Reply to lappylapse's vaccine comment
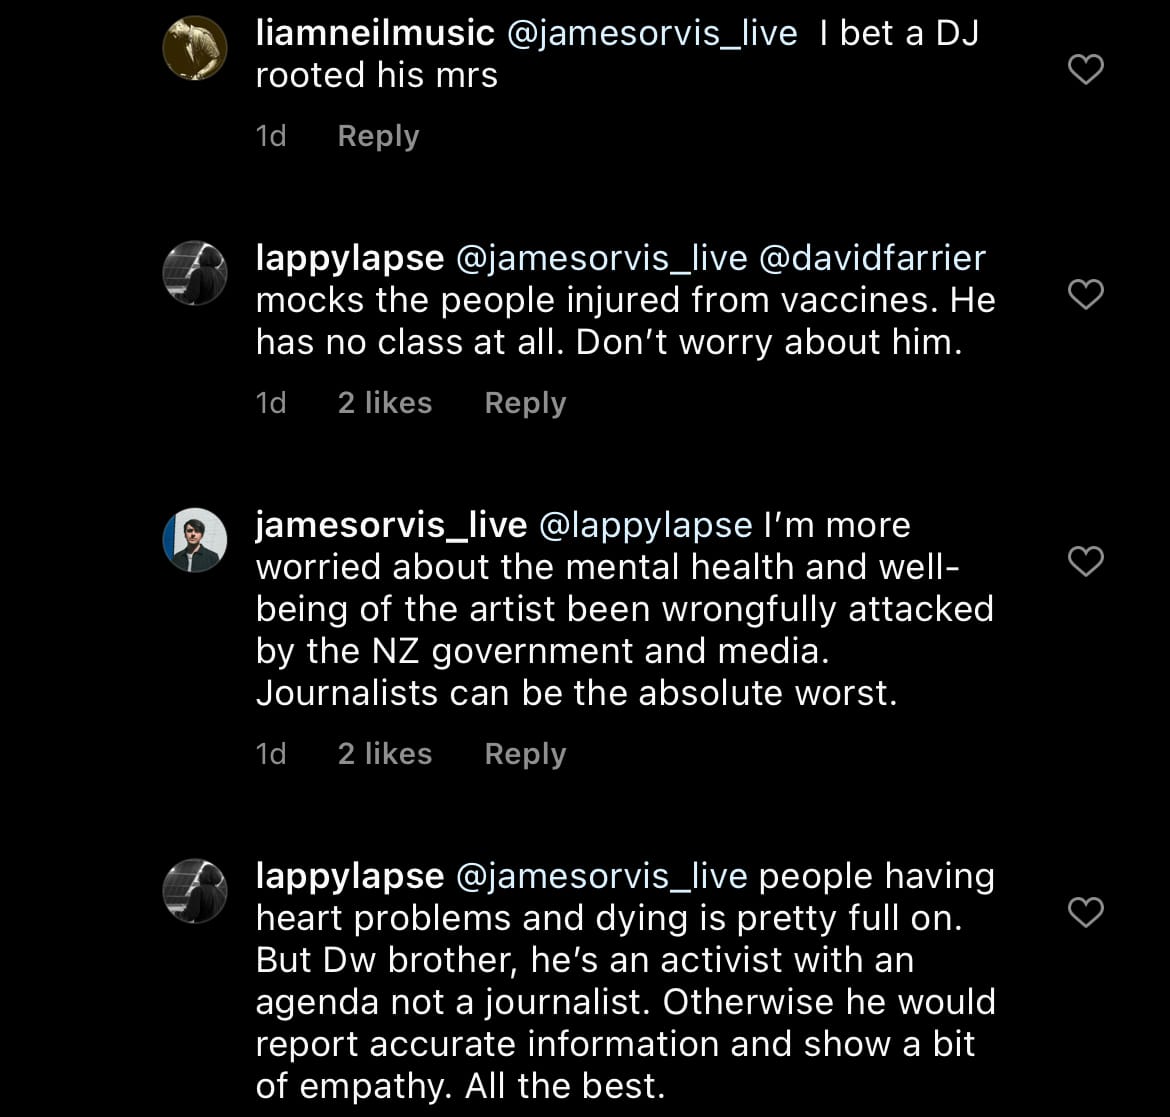Screen dimensions: 1170x1117 [x=524, y=402]
